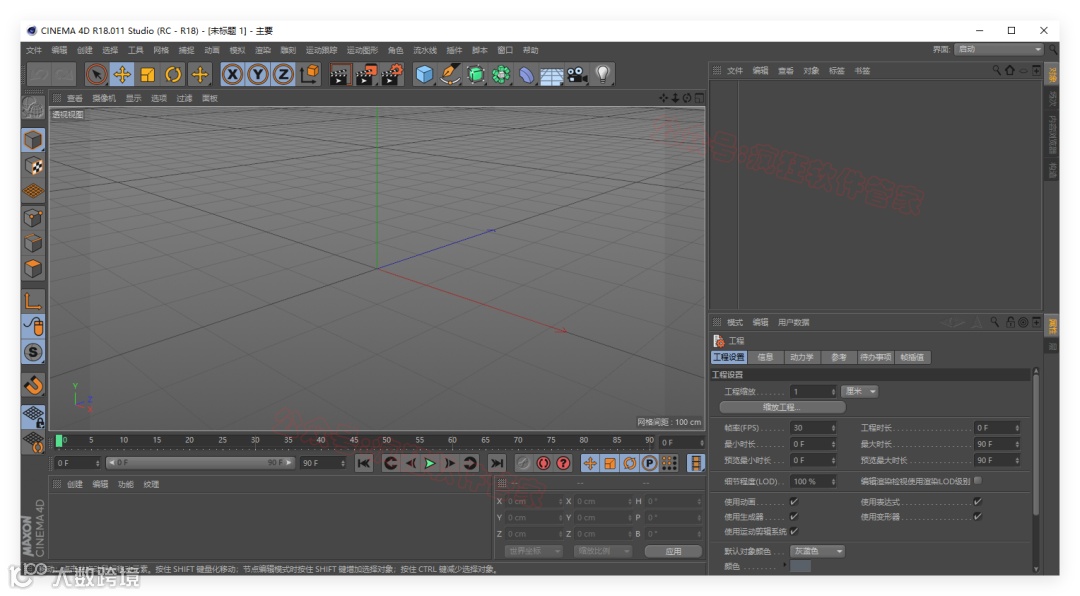Select the Rotate tool in the top toolbar
The height and width of the screenshot is (596, 1080).
pyautogui.click(x=174, y=75)
